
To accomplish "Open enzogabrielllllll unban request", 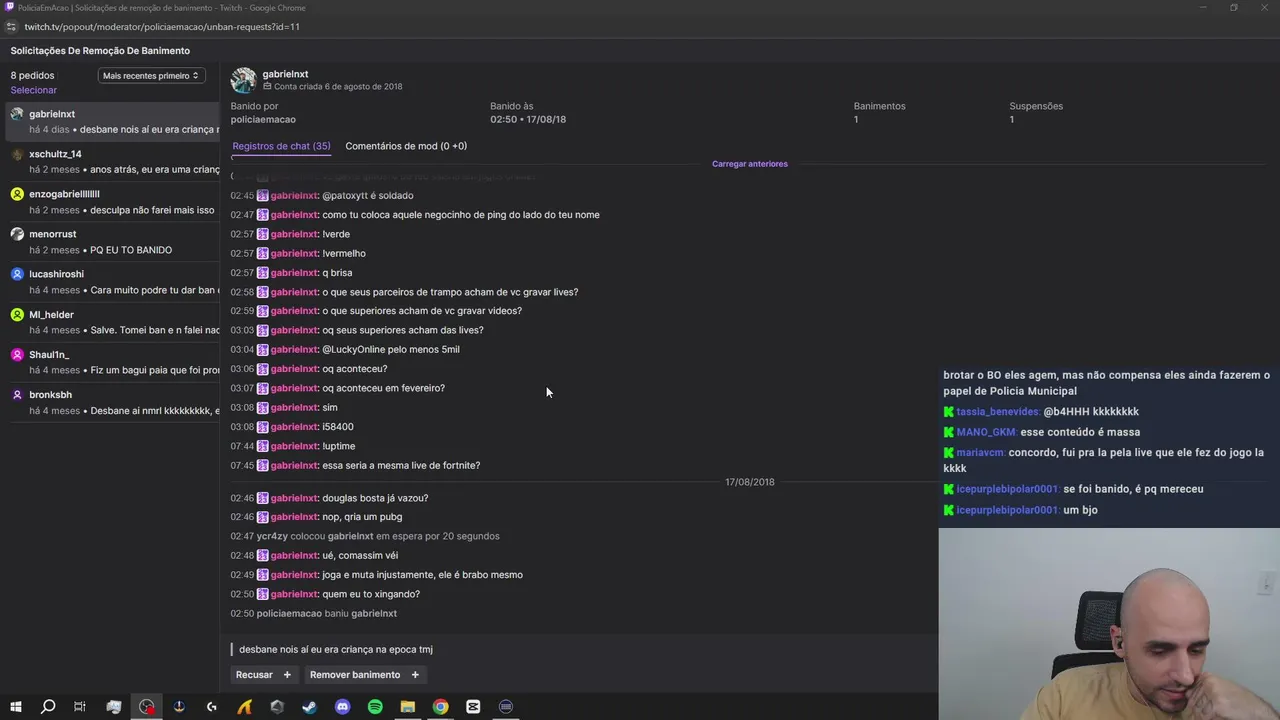I will (x=112, y=202).
